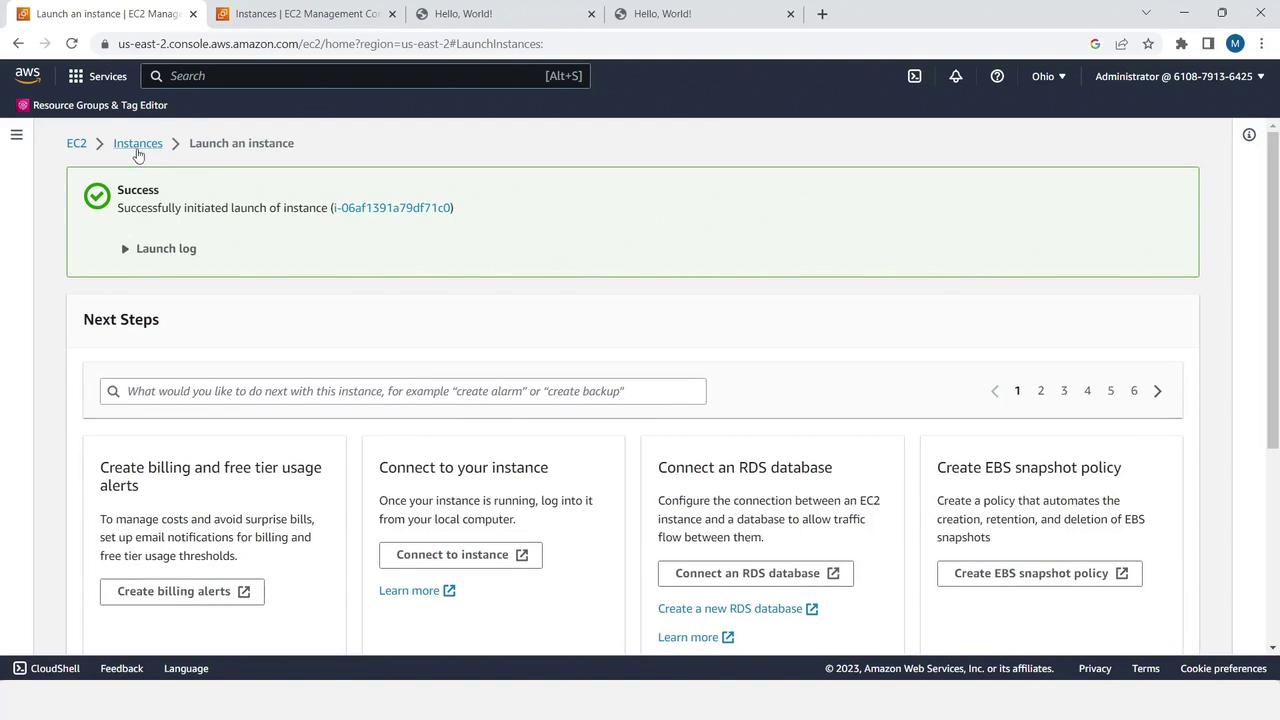The width and height of the screenshot is (1280, 720).
Task: Open the browser extensions puzzle icon
Action: tap(1181, 44)
